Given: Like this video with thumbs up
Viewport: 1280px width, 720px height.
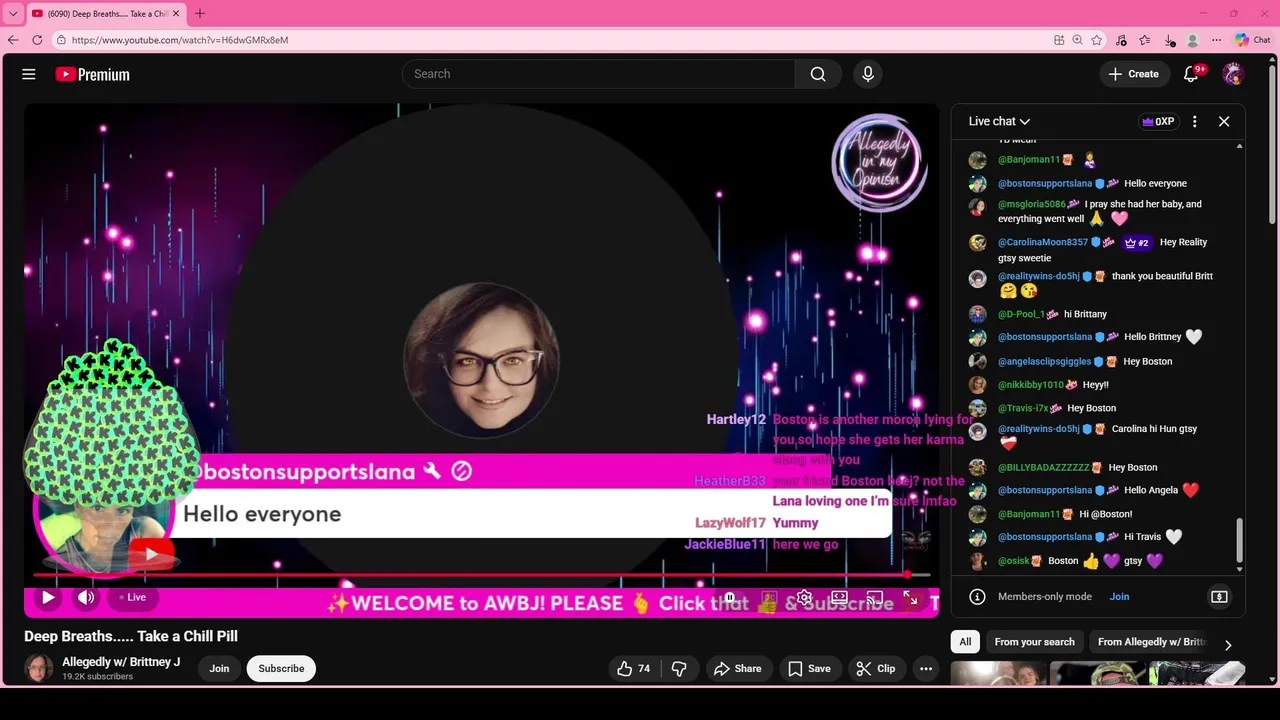Looking at the screenshot, I should (636, 668).
